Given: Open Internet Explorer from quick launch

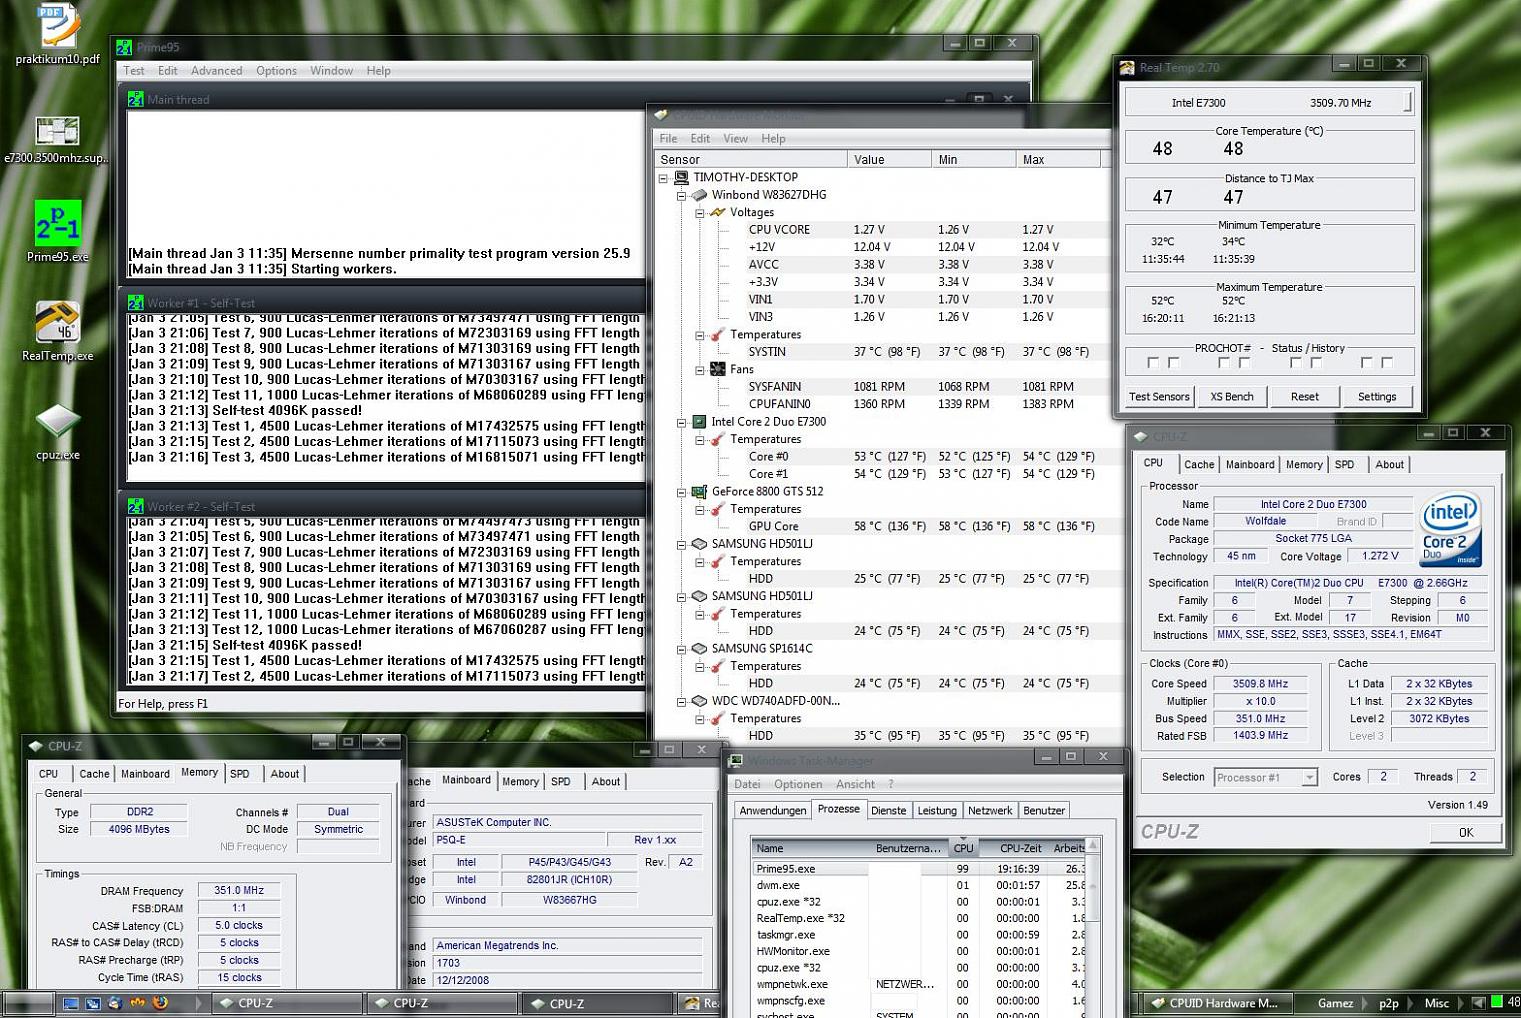Looking at the screenshot, I should [115, 1003].
